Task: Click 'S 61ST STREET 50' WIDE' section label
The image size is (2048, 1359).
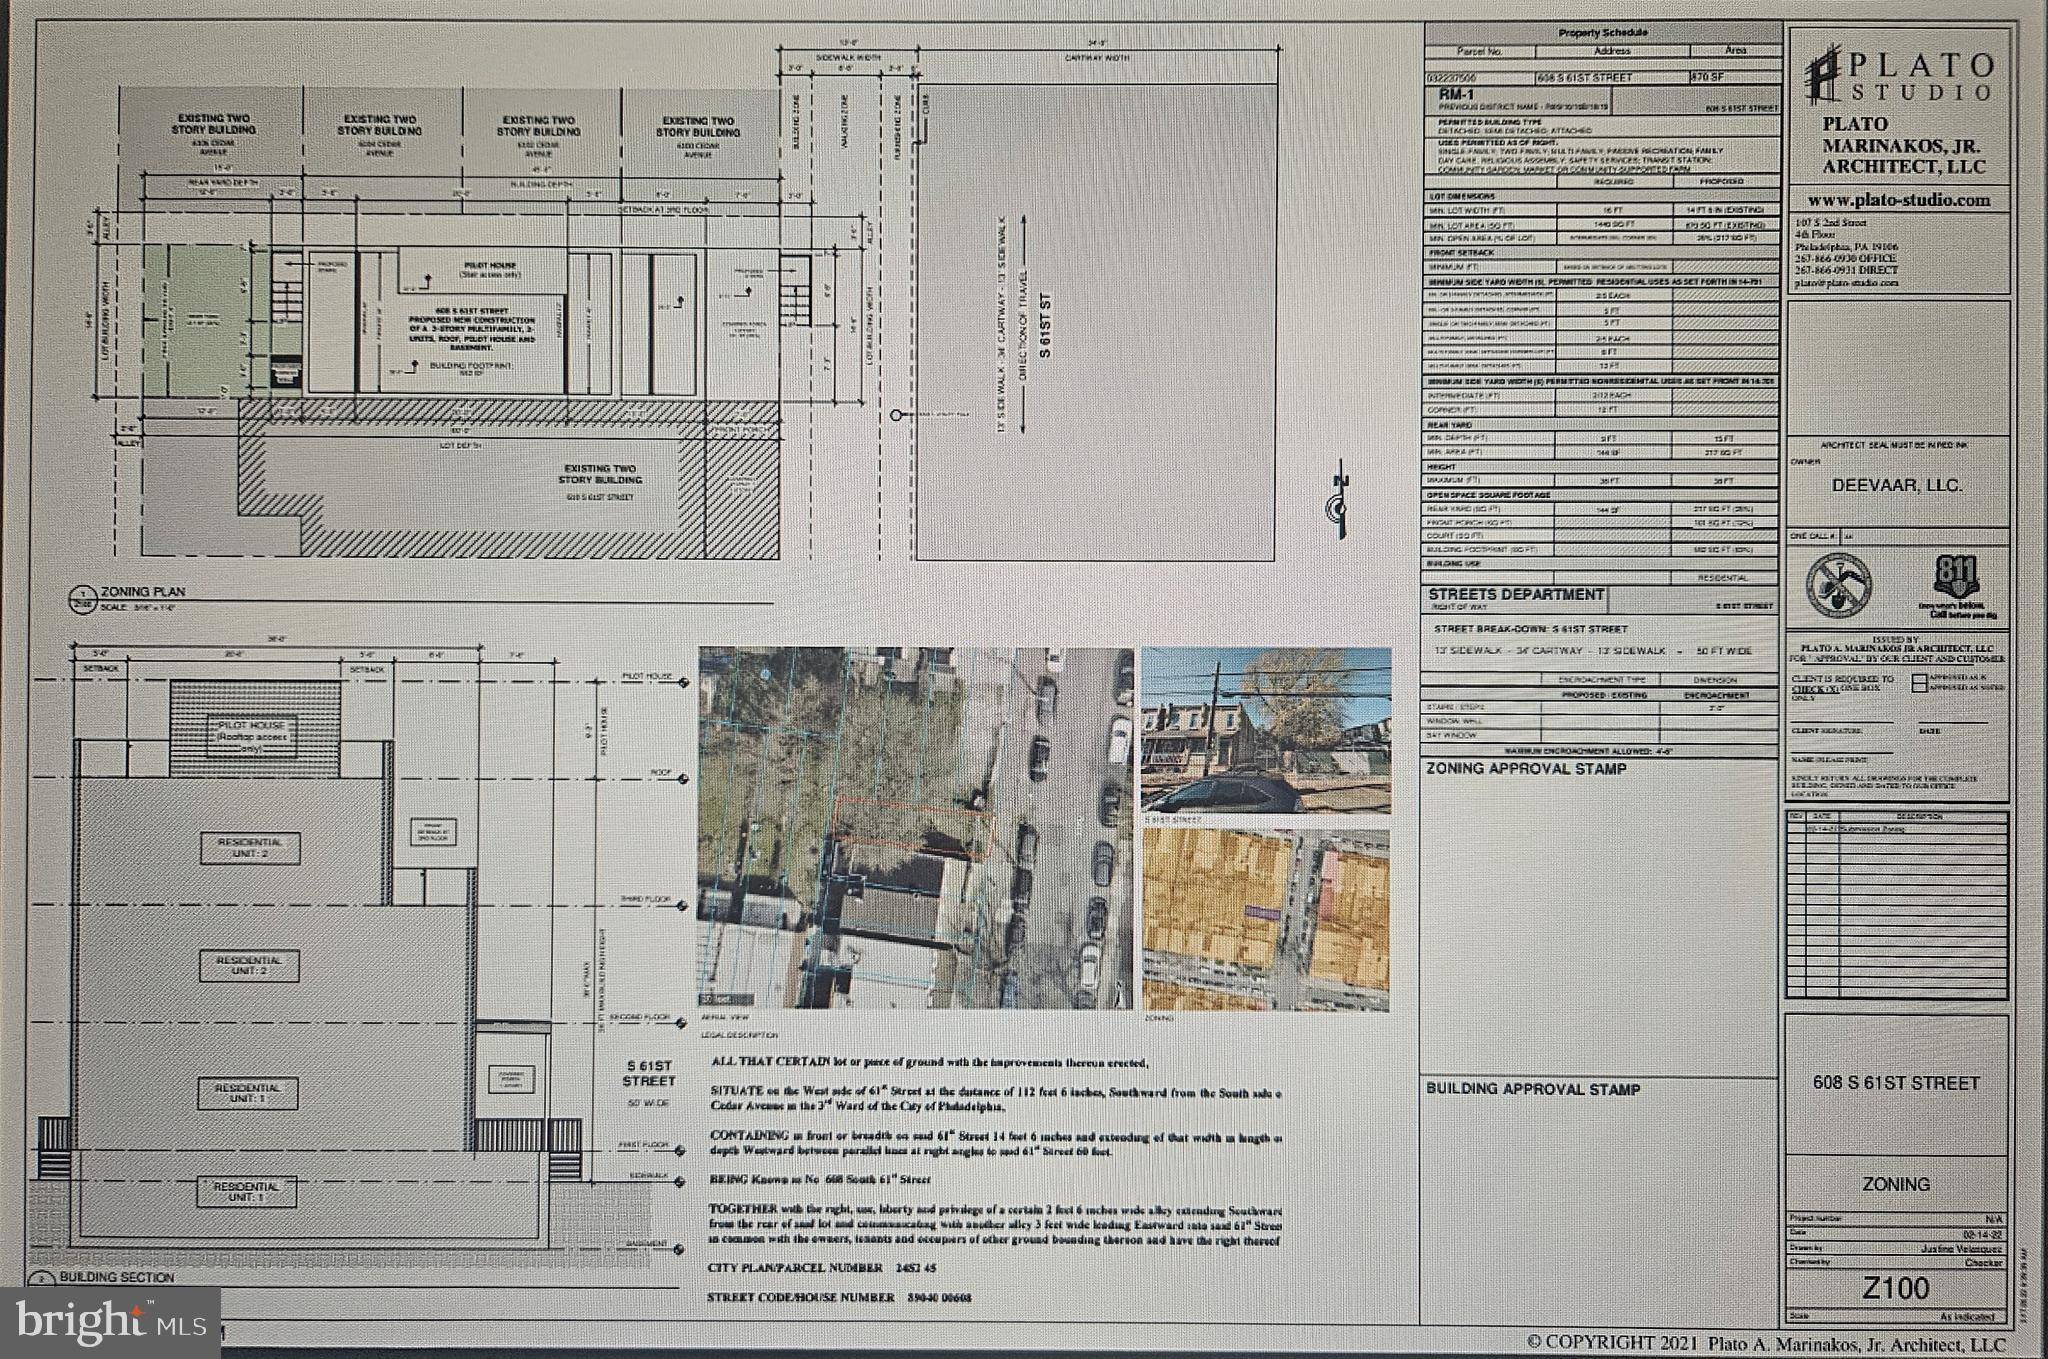Action: pos(649,1084)
